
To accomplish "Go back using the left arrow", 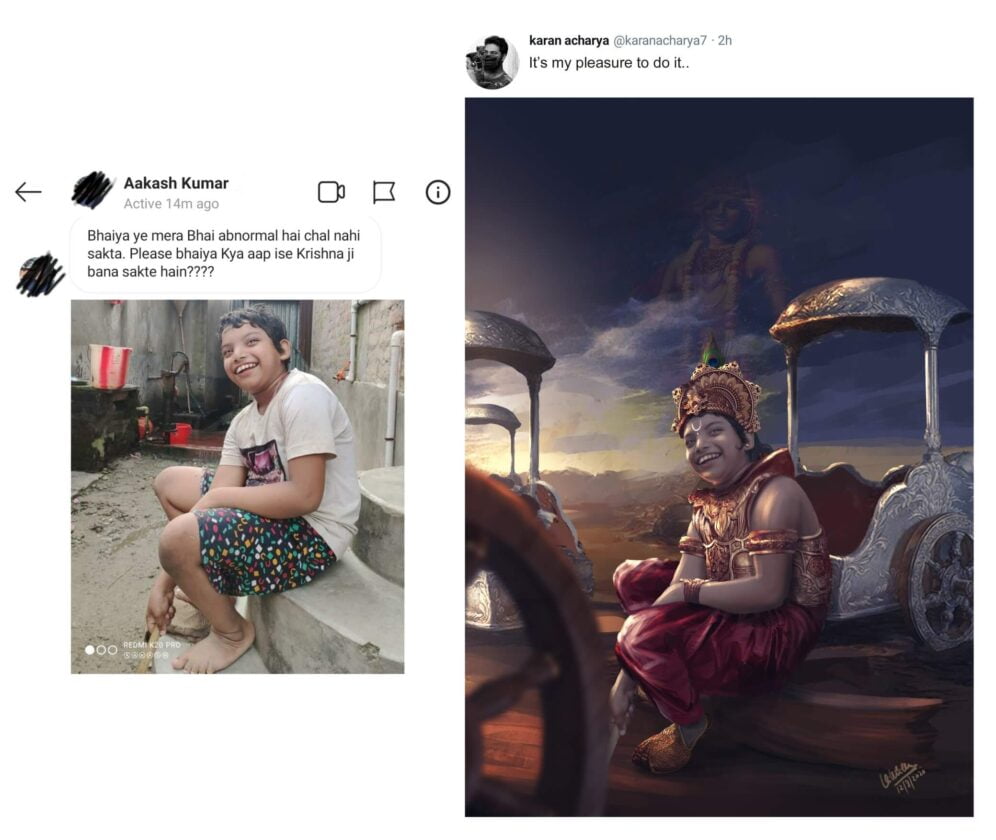I will [28, 192].
